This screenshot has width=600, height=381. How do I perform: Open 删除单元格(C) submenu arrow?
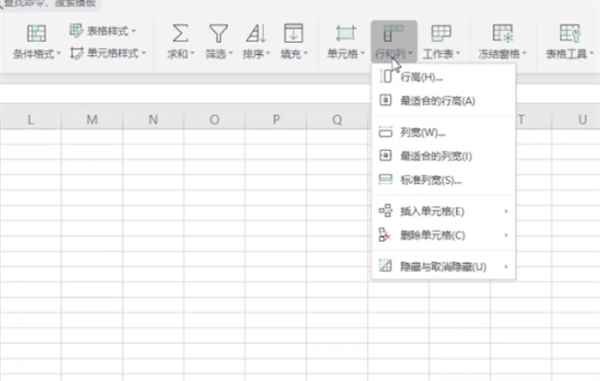tap(506, 235)
